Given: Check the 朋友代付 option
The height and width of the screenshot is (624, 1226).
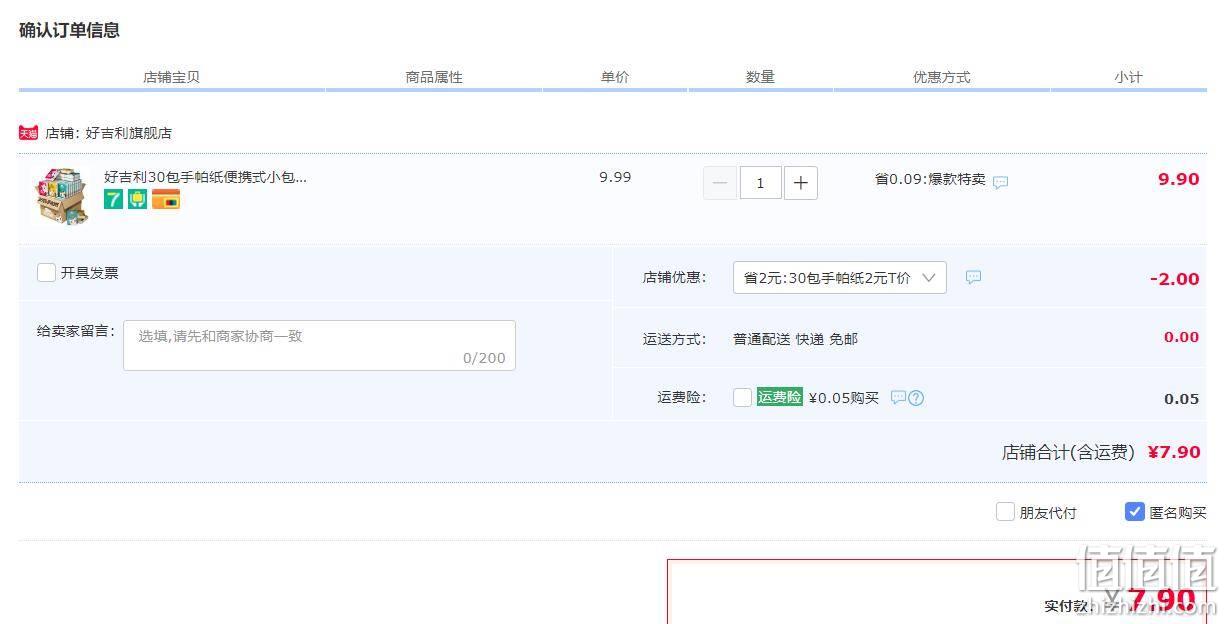Looking at the screenshot, I should click(x=1005, y=512).
